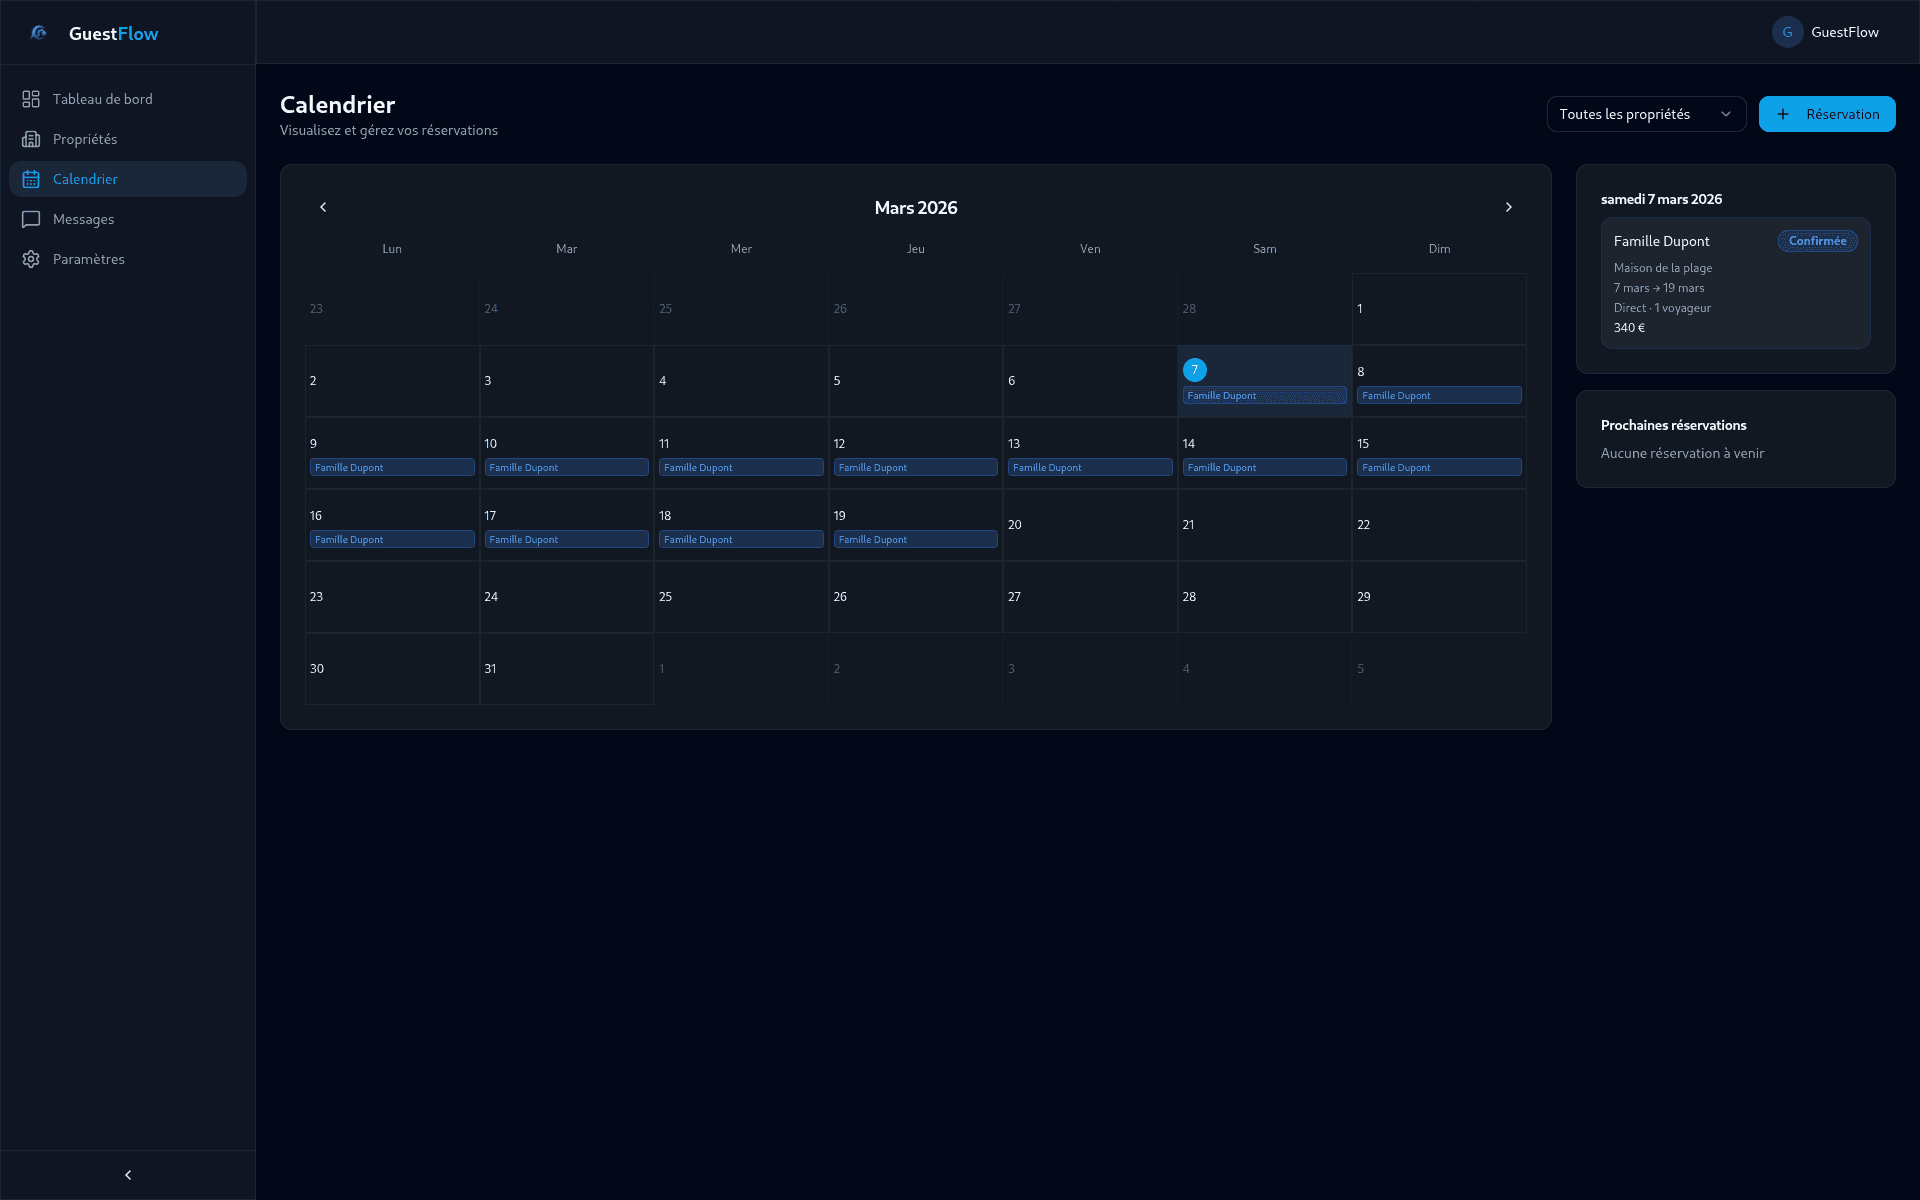
Task: Click Famille Dupont bar on day 19
Action: (x=915, y=539)
